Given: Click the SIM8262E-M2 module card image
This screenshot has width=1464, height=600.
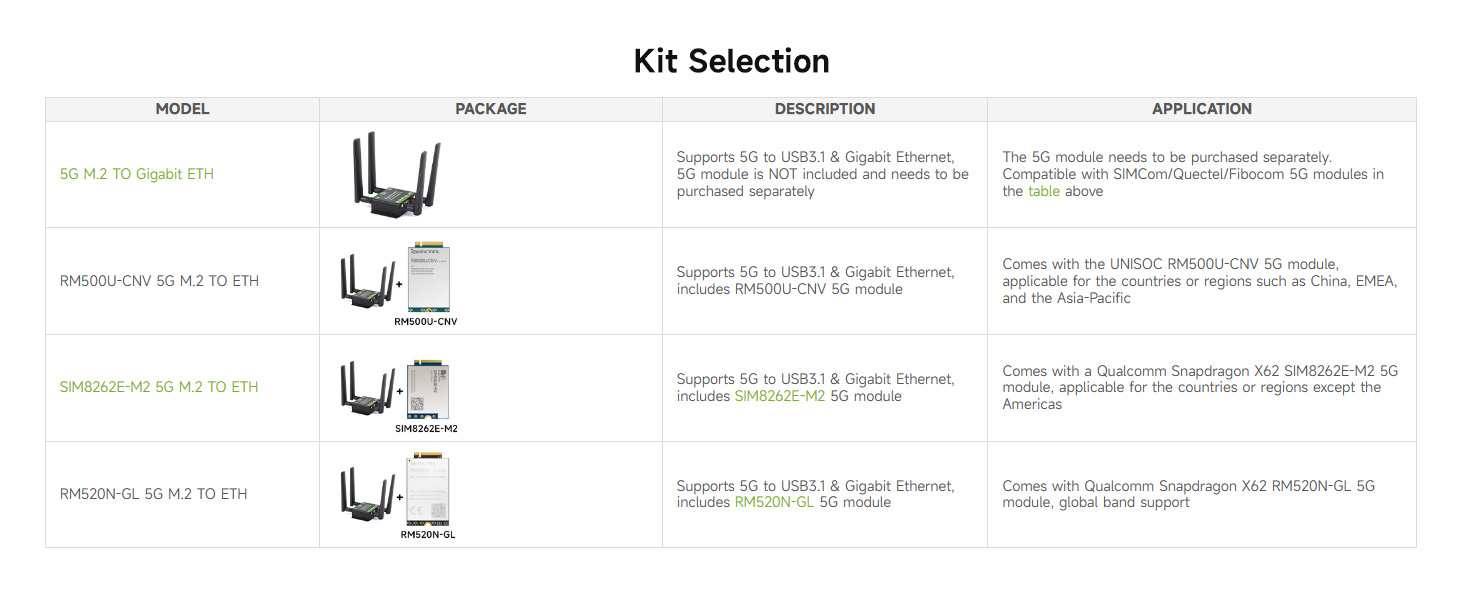Looking at the screenshot, I should [x=429, y=389].
